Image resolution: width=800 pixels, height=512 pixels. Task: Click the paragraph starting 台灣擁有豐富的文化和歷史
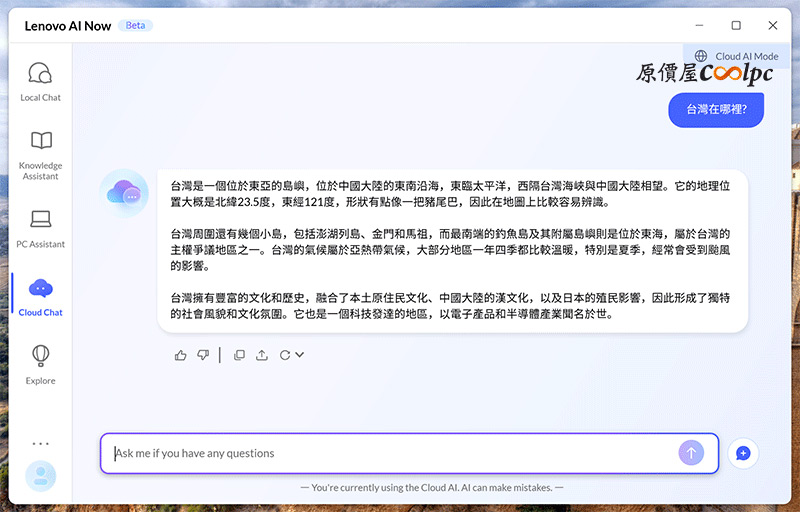(450, 305)
